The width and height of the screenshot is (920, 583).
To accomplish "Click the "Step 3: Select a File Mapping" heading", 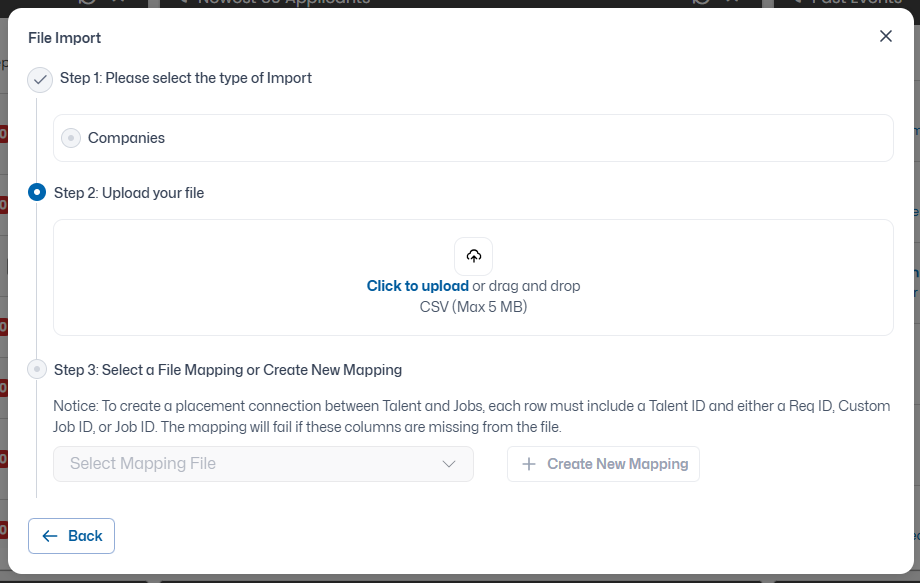I will click(x=228, y=370).
